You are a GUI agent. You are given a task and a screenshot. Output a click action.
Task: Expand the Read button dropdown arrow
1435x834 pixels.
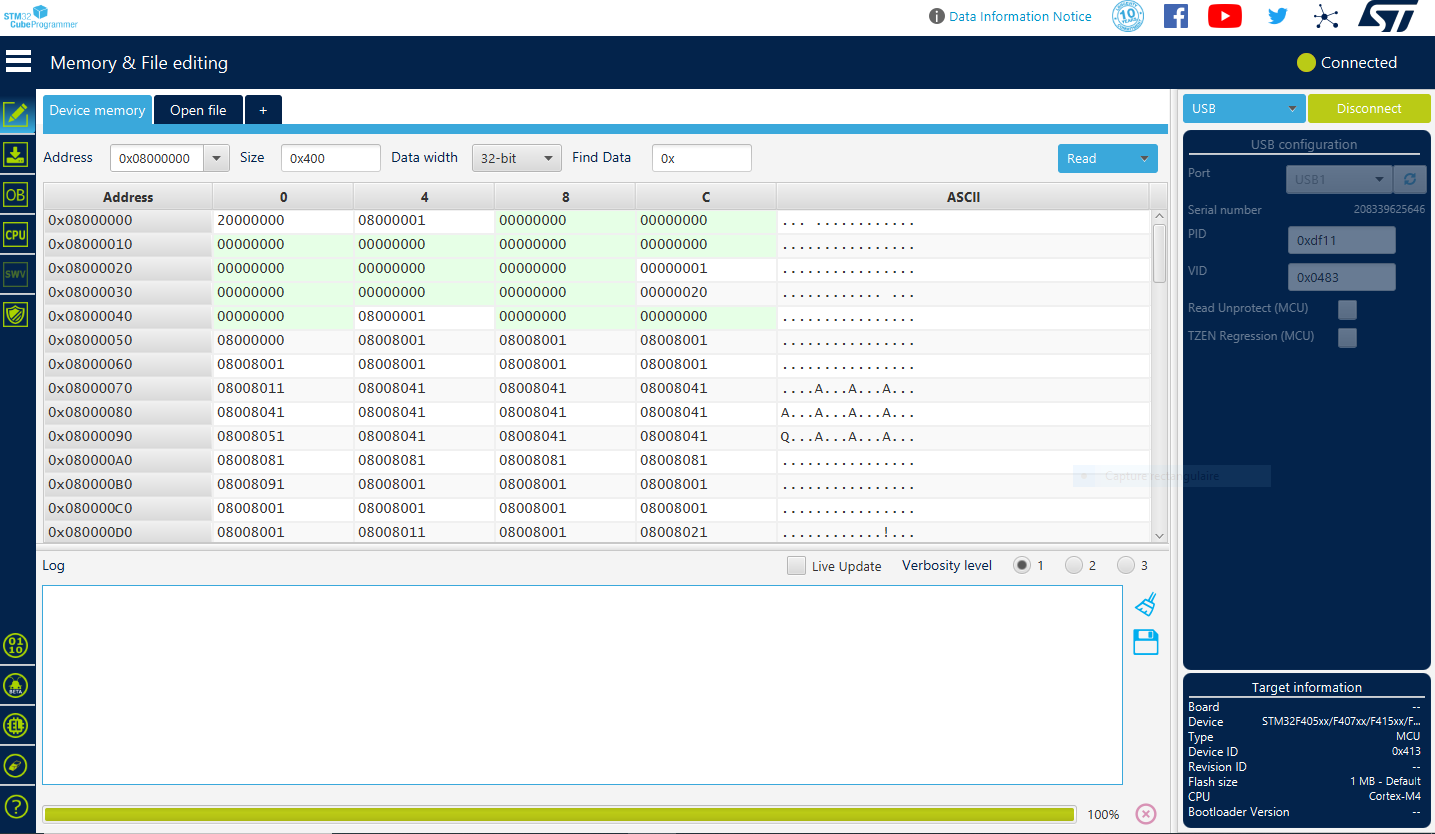point(1144,158)
